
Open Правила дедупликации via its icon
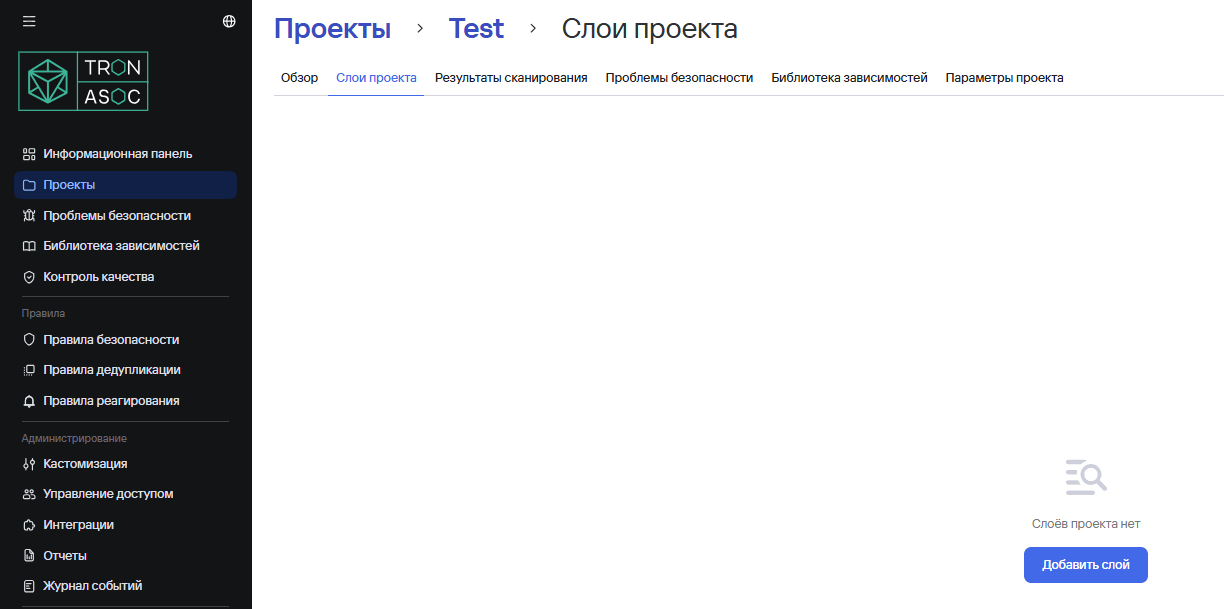tap(28, 369)
